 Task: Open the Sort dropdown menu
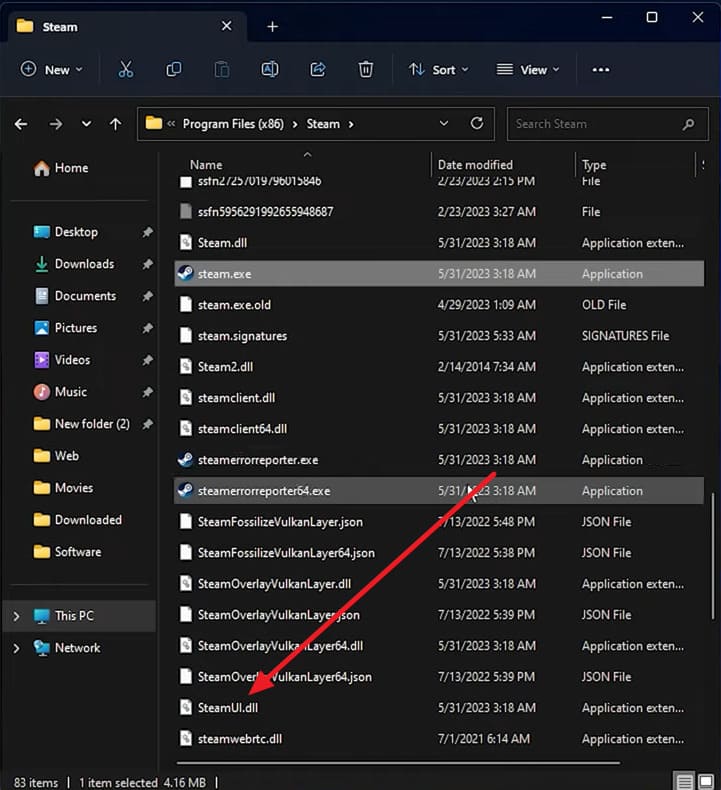coord(438,70)
